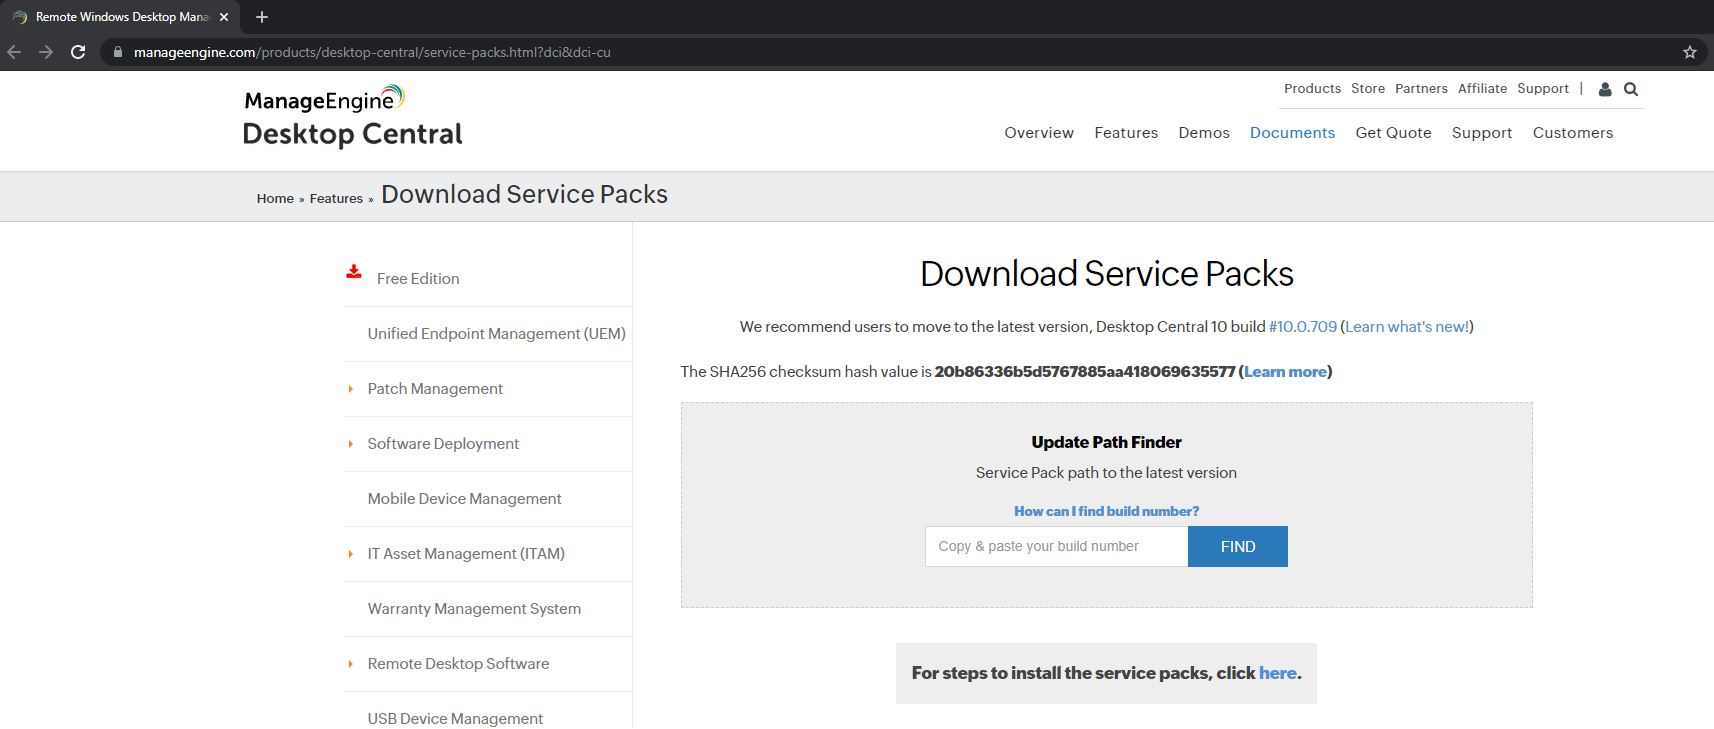This screenshot has width=1714, height=729.
Task: Open the Features menu item
Action: pyautogui.click(x=1126, y=133)
